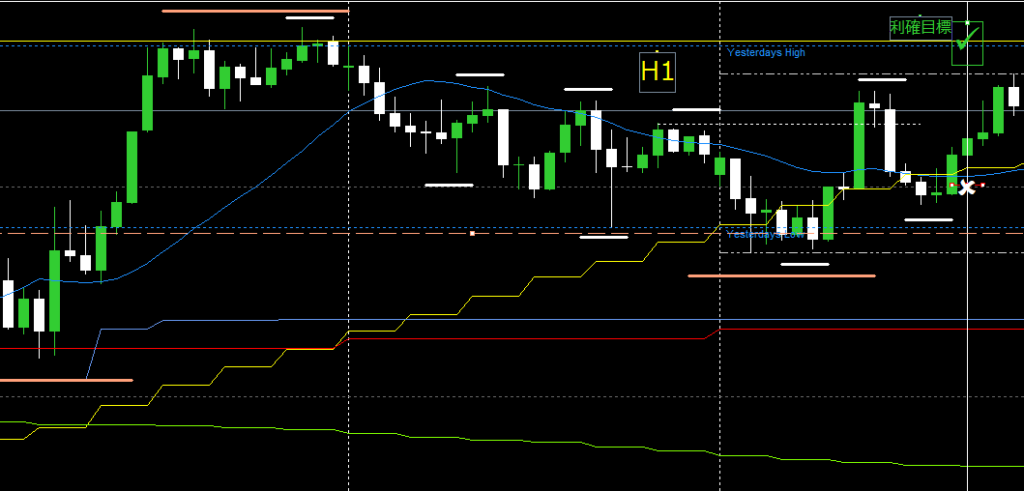Click the yellow H1 timeframe label
The image size is (1024, 491).
coord(657,71)
